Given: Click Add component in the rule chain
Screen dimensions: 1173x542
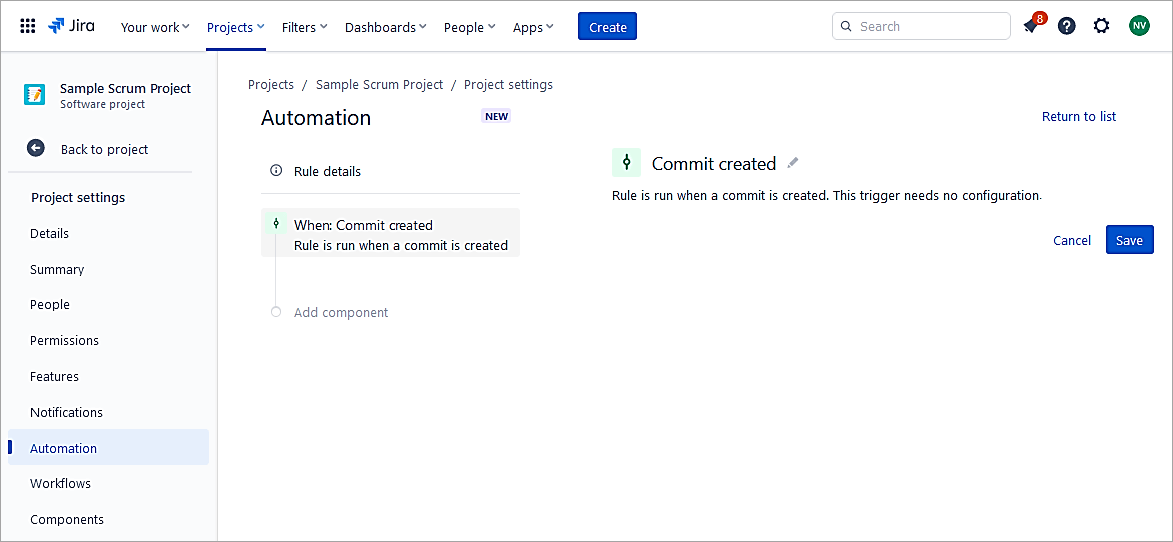Looking at the screenshot, I should pos(341,313).
